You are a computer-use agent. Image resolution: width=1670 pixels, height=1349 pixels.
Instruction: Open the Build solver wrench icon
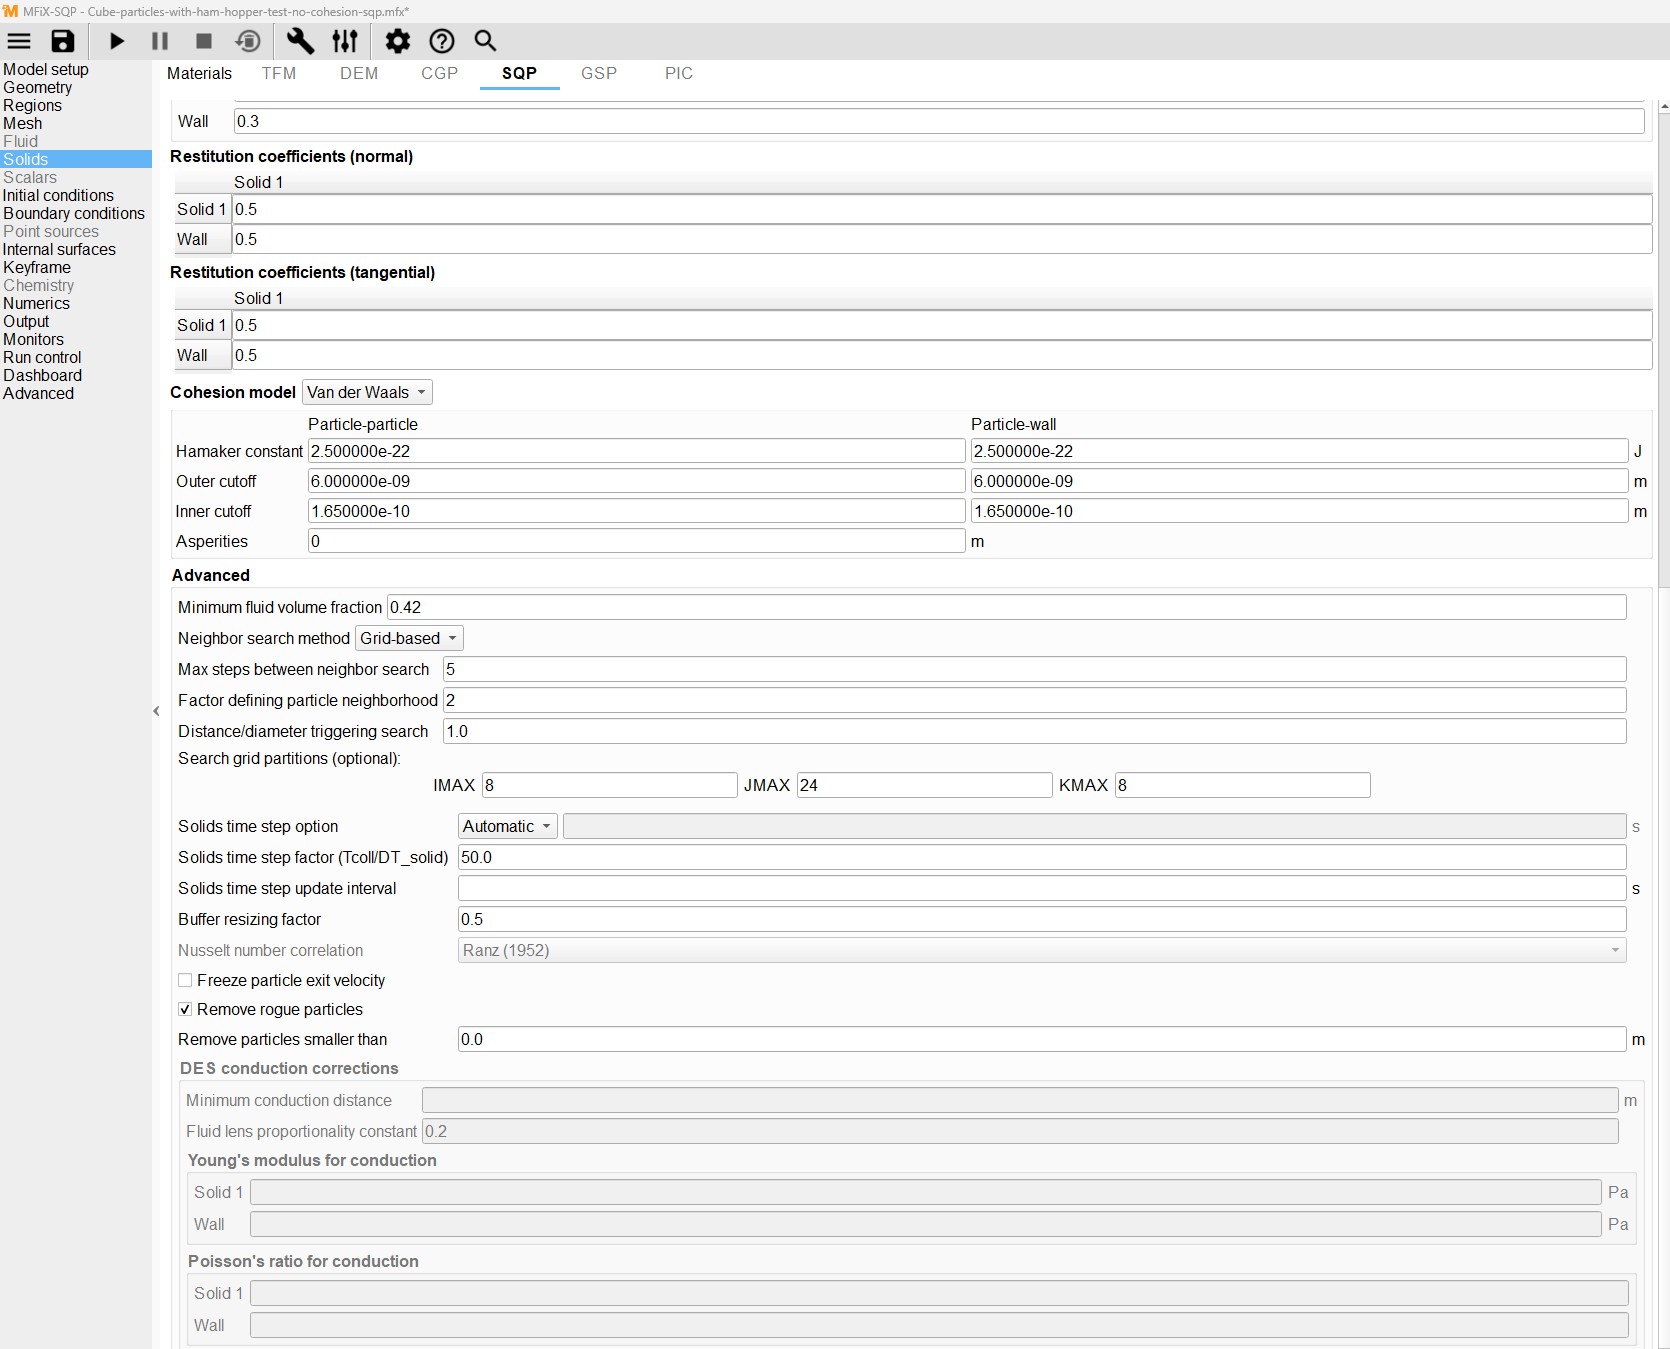[300, 41]
